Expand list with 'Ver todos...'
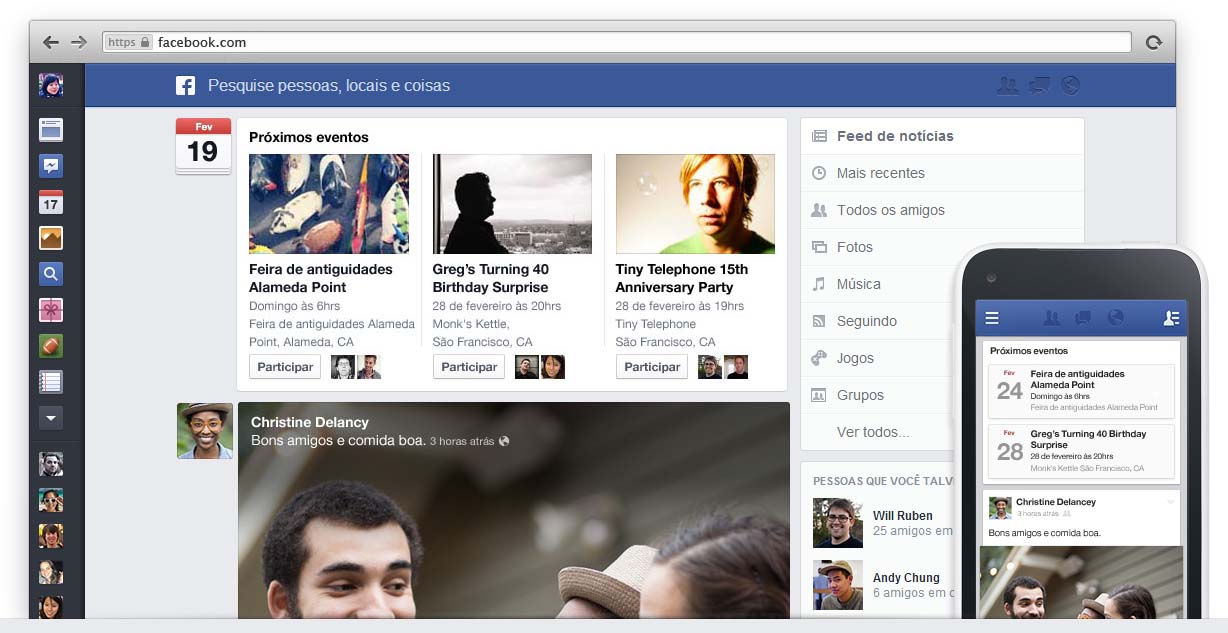 coord(873,432)
